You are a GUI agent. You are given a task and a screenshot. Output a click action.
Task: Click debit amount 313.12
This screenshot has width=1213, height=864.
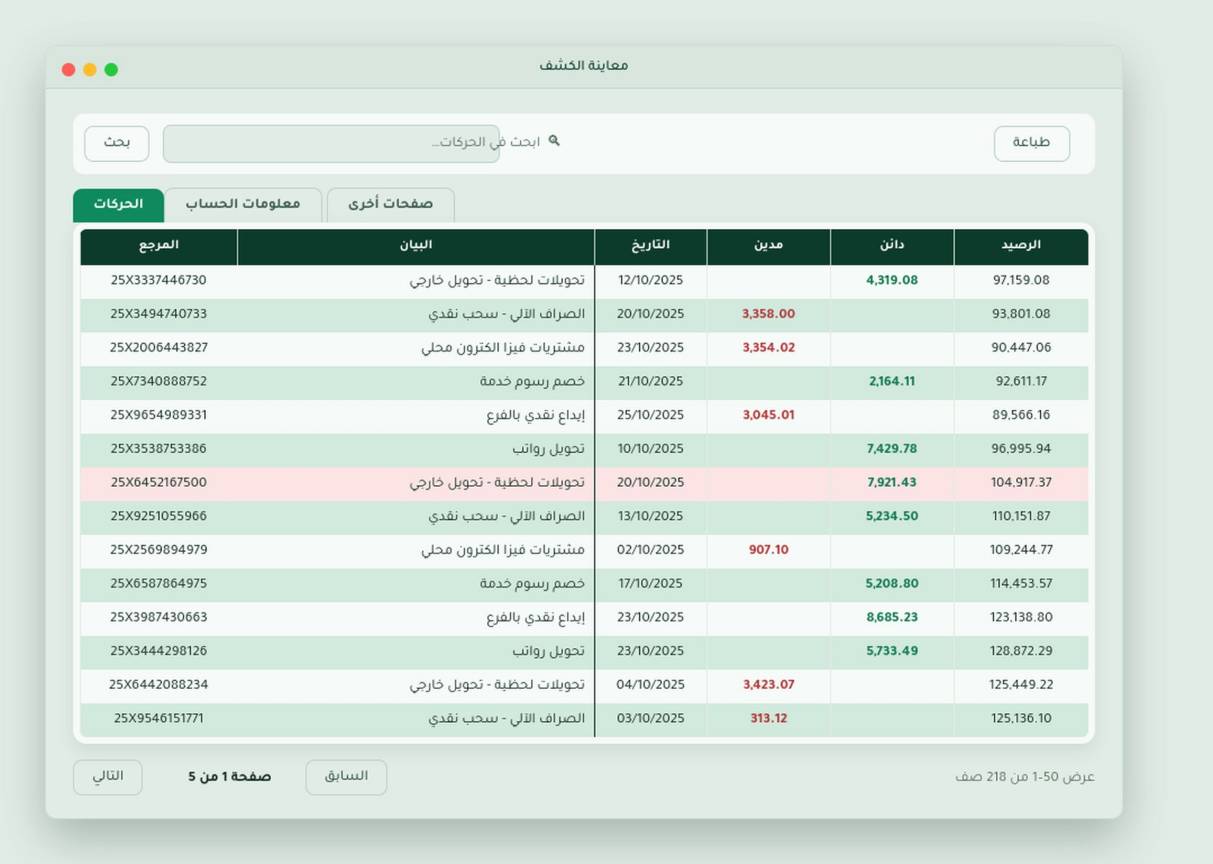pos(768,719)
